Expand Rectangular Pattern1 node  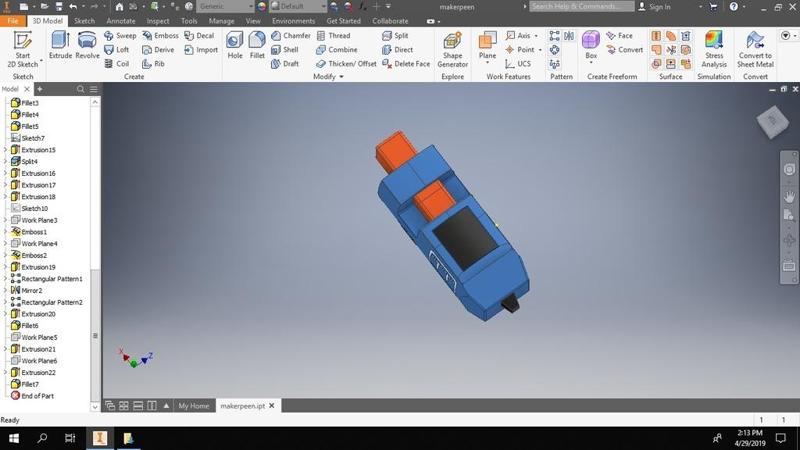point(6,279)
